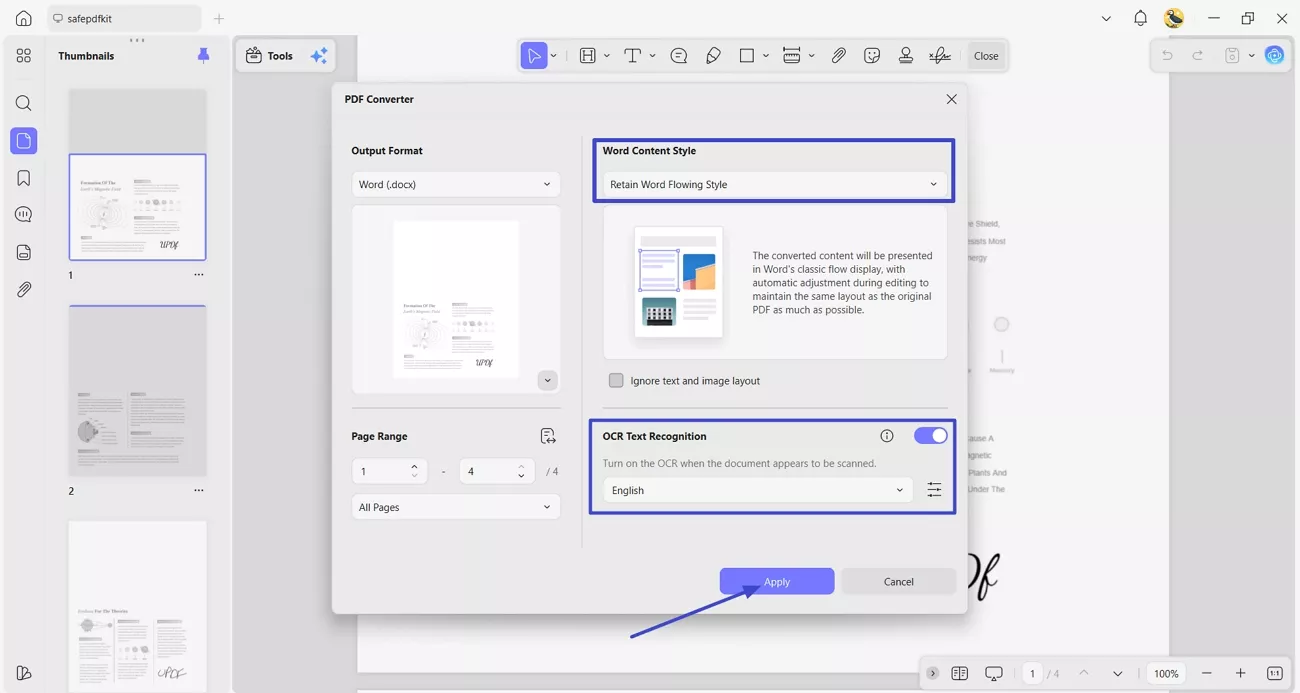Open the Retain Word Flowing Style dropdown
Screen dimensions: 1300x693
[775, 184]
